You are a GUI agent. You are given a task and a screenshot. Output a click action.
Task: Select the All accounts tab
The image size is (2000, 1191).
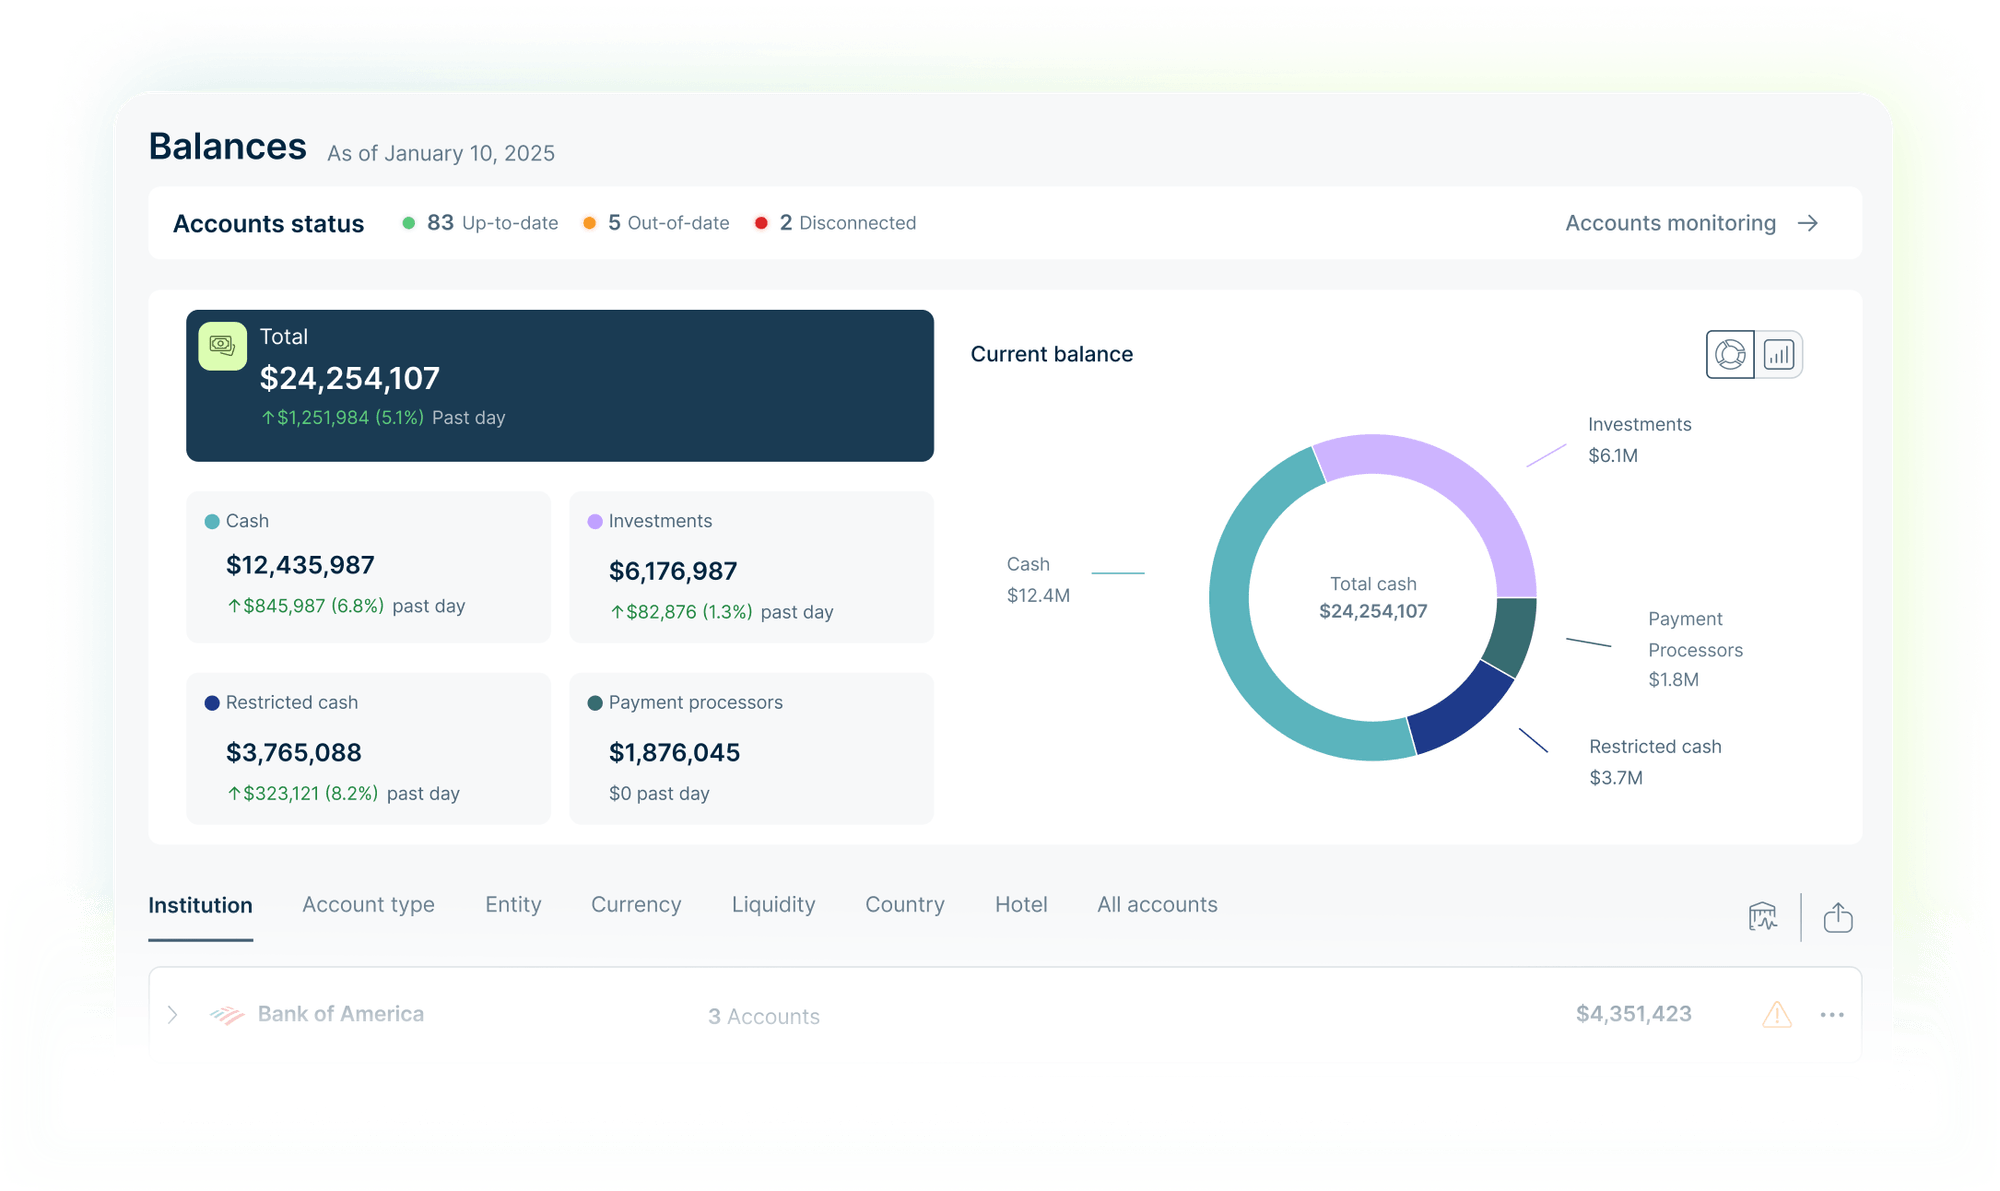pos(1156,905)
